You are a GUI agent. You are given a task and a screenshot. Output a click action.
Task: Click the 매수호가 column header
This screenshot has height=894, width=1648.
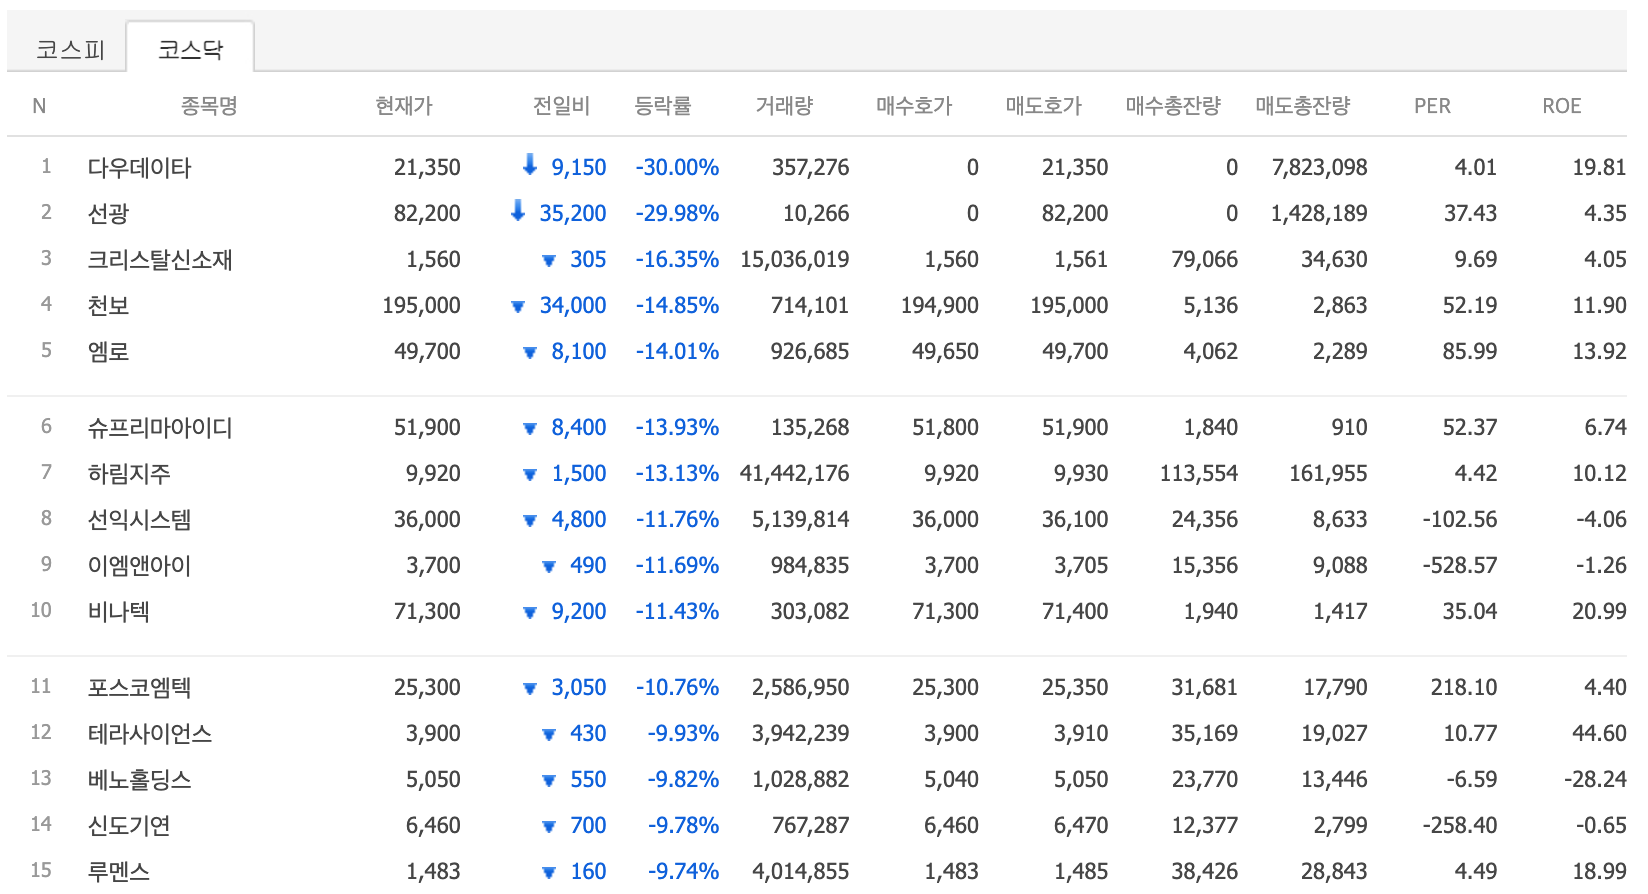(914, 105)
